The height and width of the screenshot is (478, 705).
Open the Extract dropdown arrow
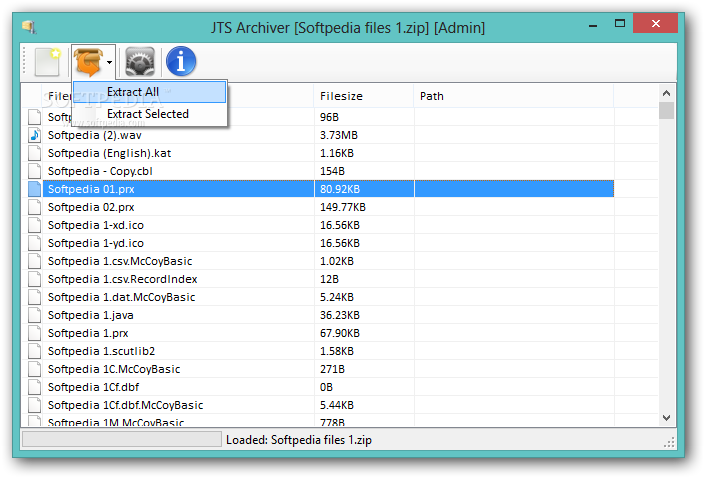click(x=109, y=62)
